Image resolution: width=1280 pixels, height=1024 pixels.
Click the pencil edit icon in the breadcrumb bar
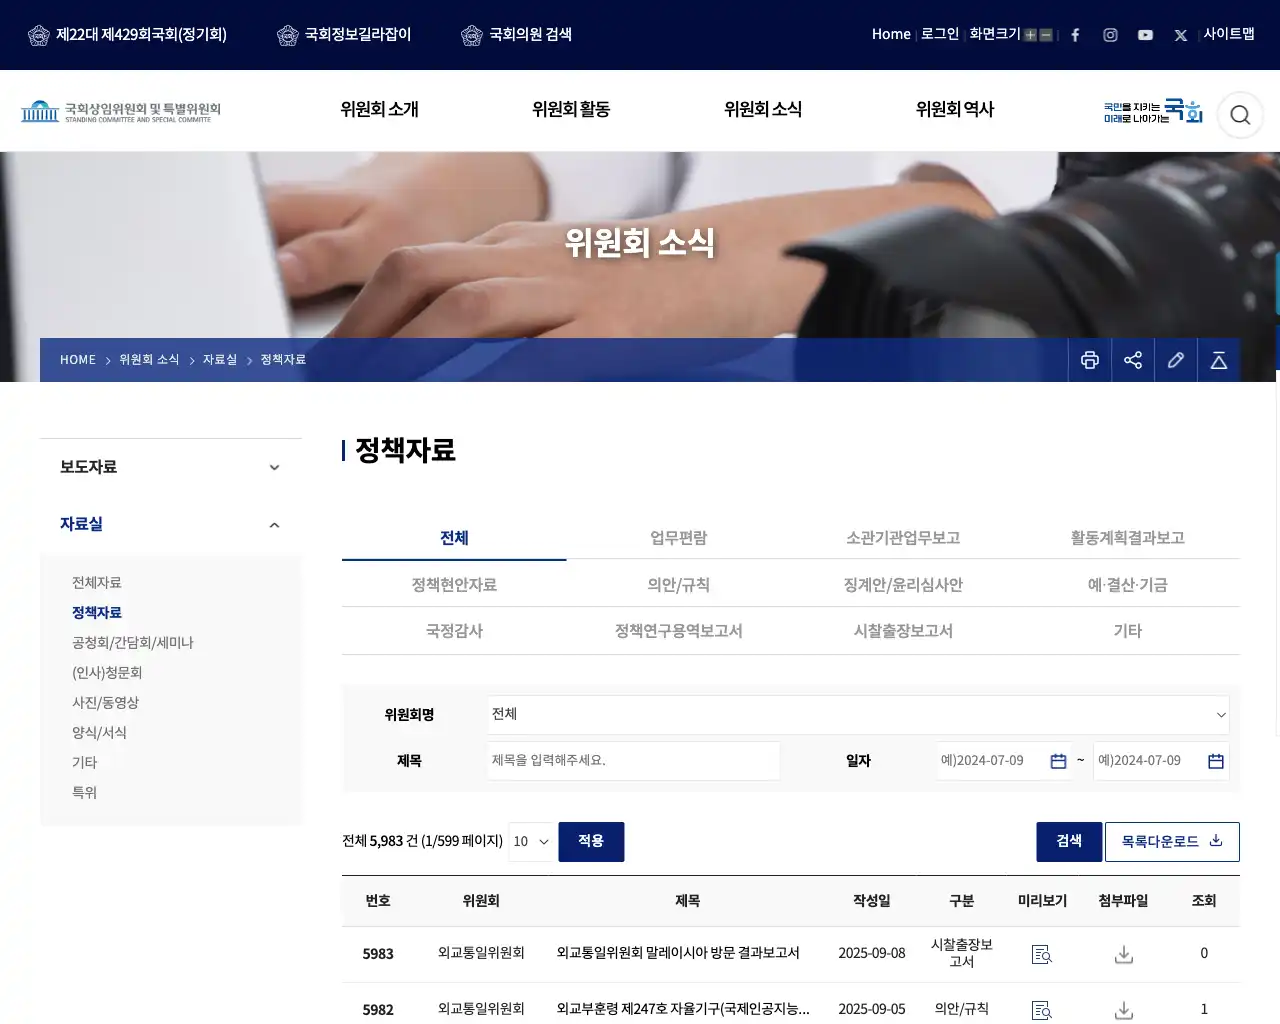(1176, 360)
